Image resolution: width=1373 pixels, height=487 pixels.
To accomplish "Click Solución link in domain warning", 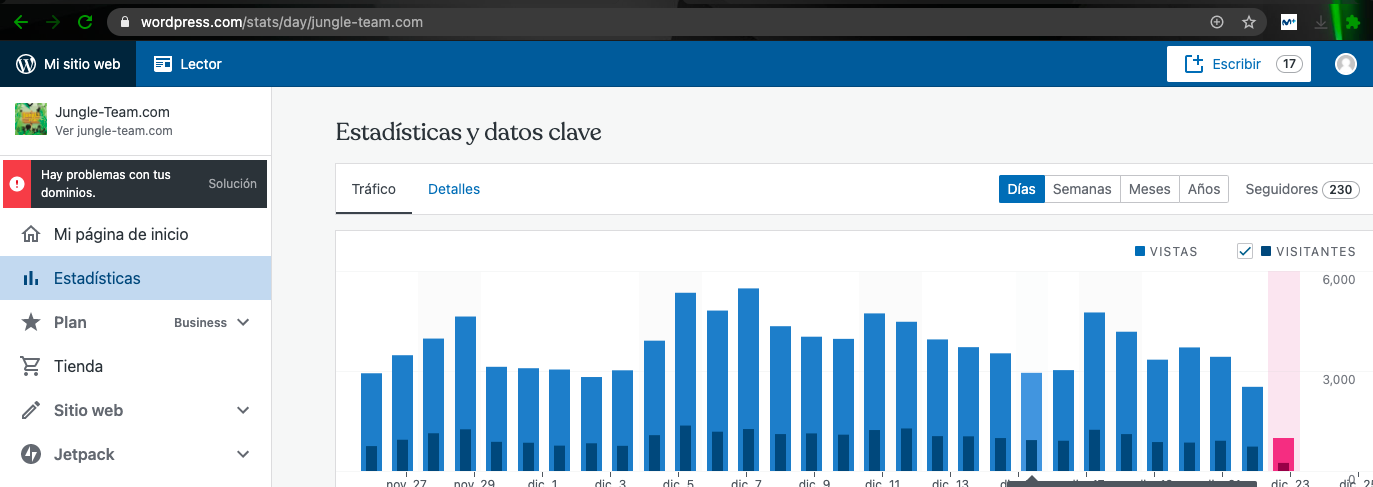I will [232, 184].
